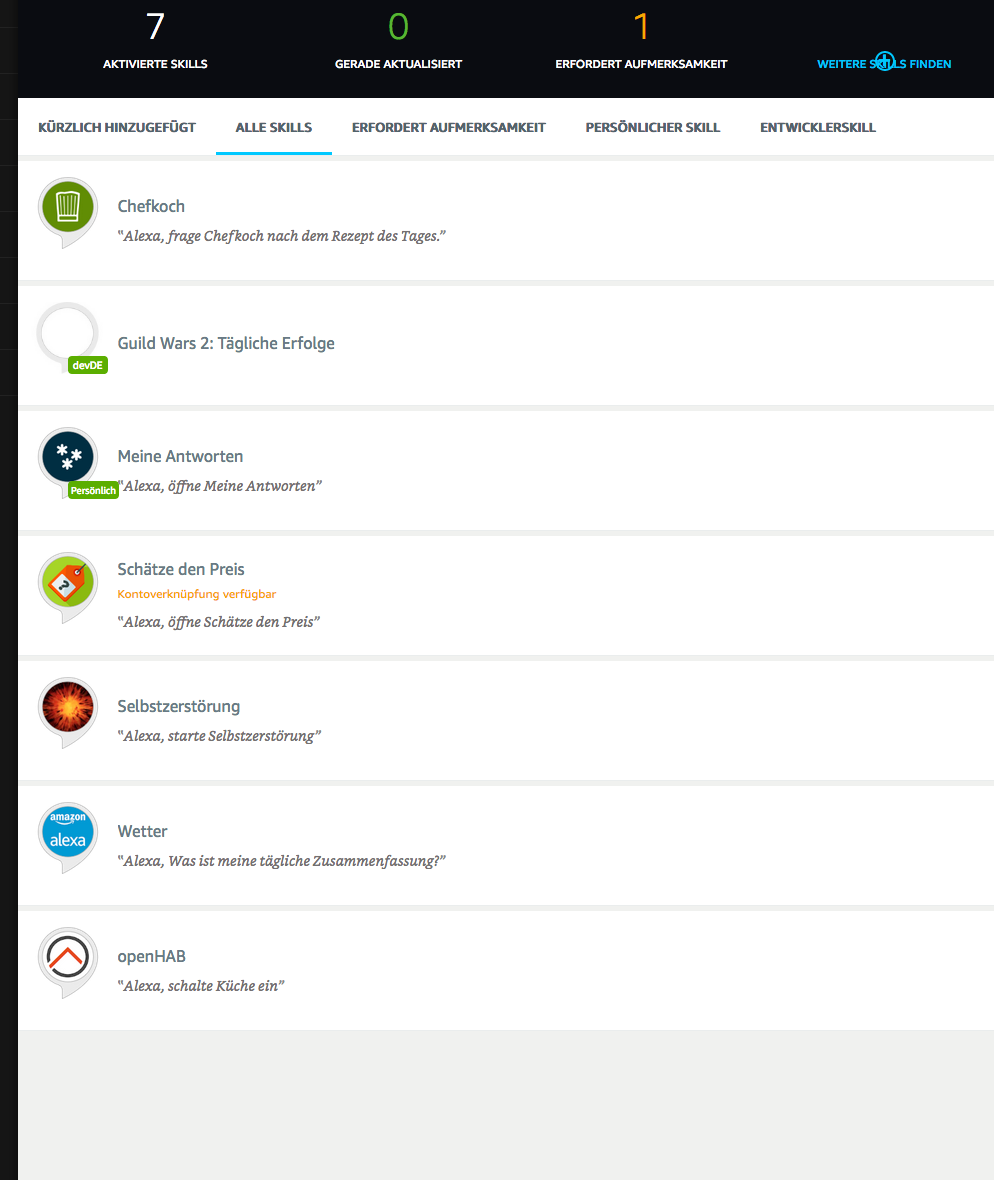Click the phrase "Alexa, öffne Schätze den Preis"

click(218, 622)
